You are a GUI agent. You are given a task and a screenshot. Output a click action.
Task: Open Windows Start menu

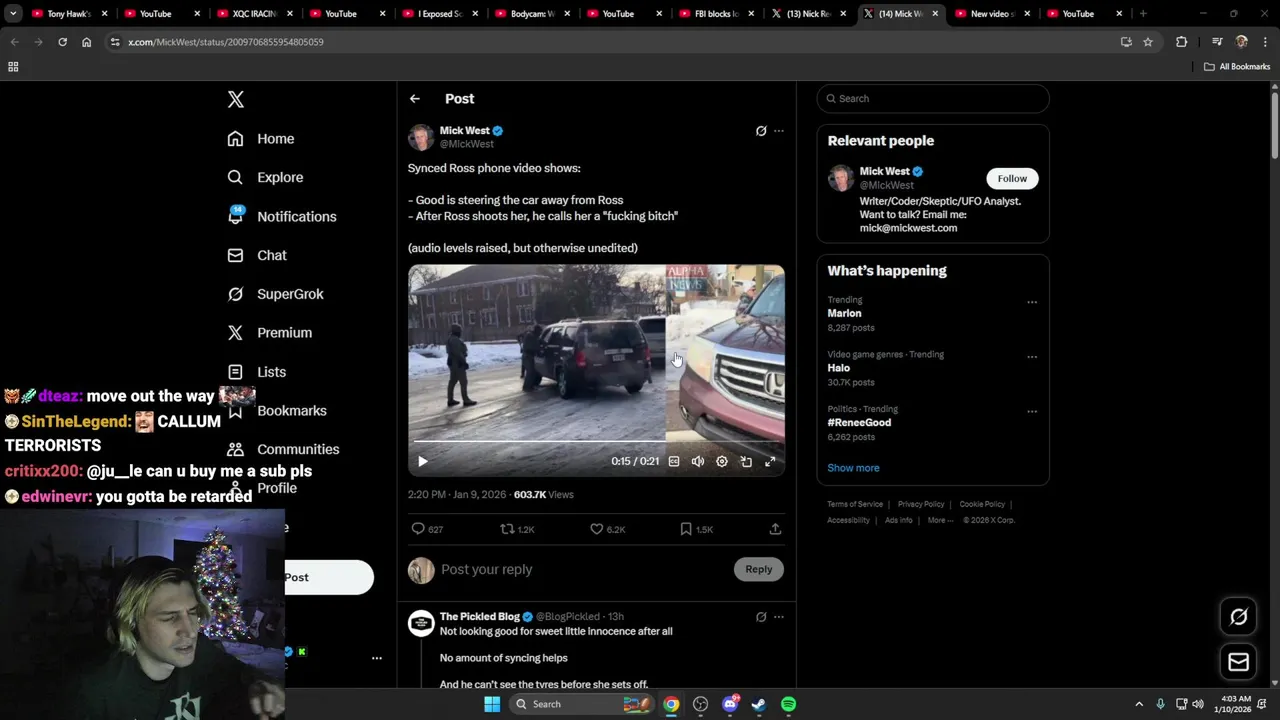pos(492,704)
